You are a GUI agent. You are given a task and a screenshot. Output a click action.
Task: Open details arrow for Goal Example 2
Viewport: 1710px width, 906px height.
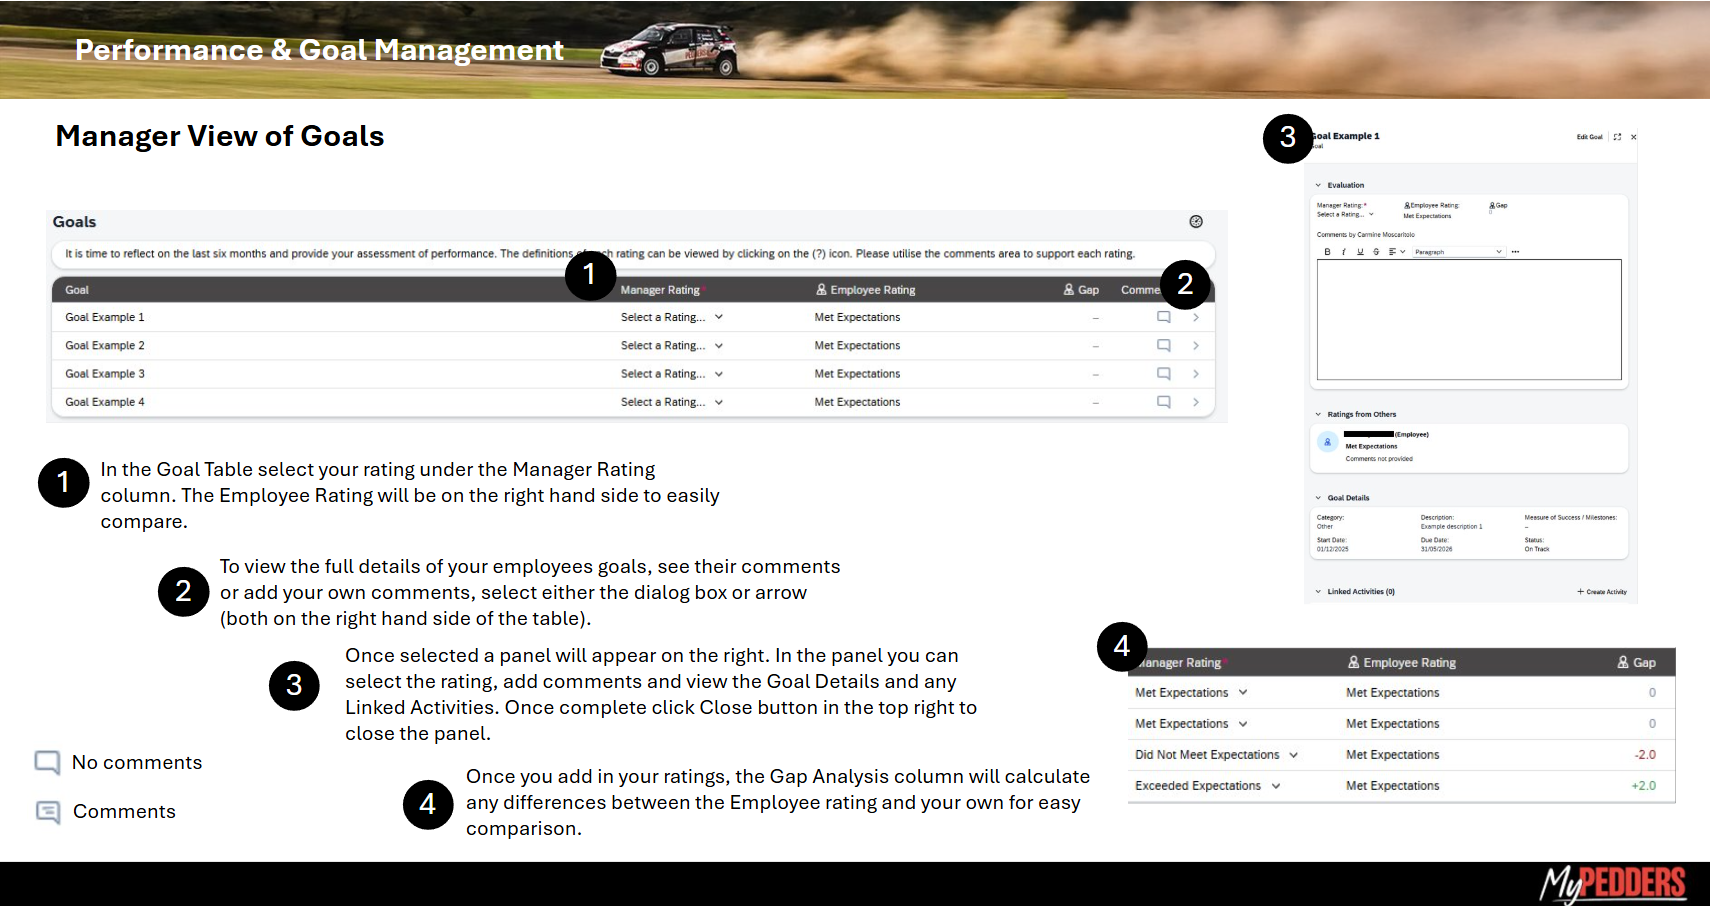[1196, 346]
